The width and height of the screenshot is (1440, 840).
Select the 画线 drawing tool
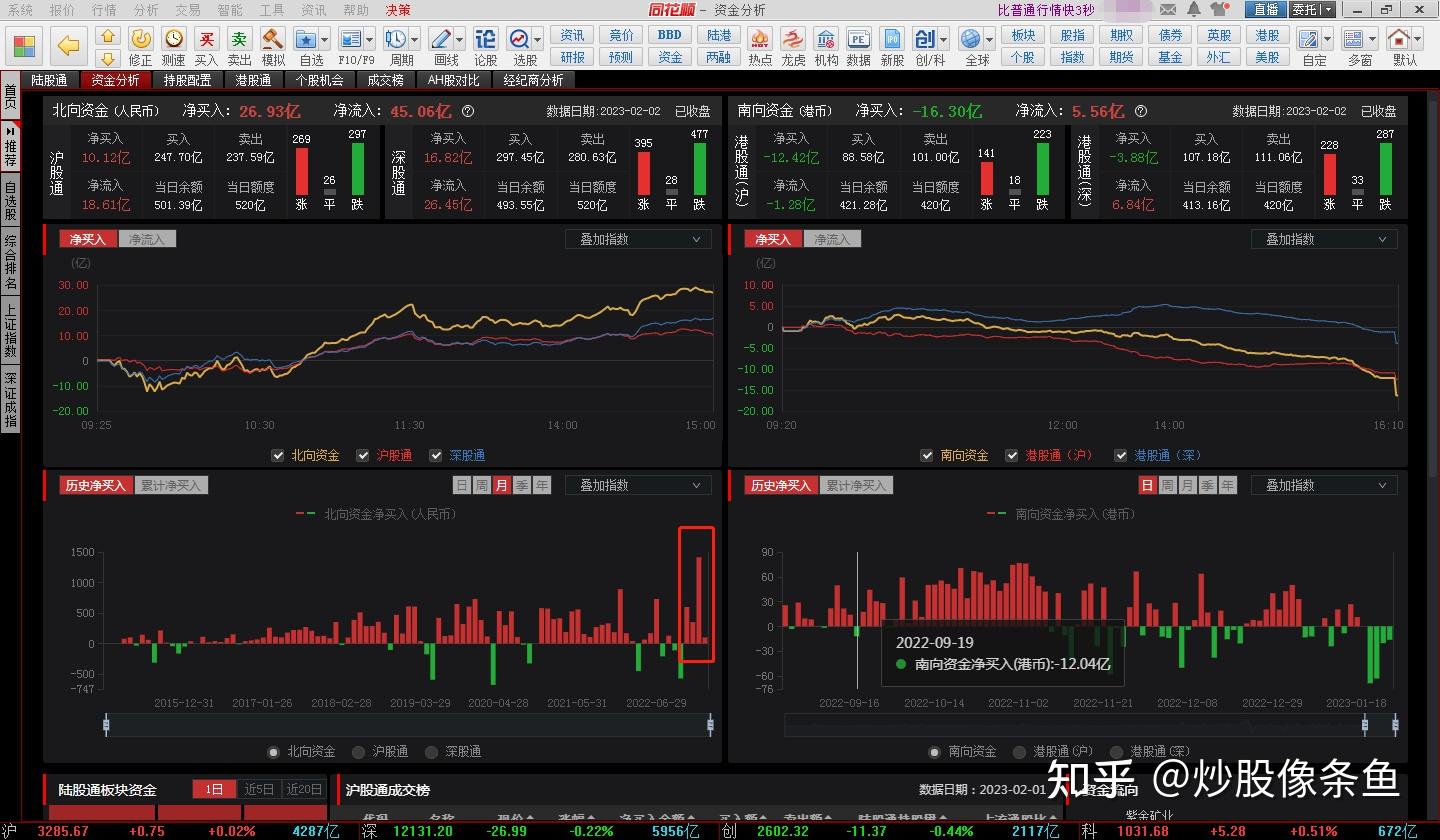pos(441,39)
